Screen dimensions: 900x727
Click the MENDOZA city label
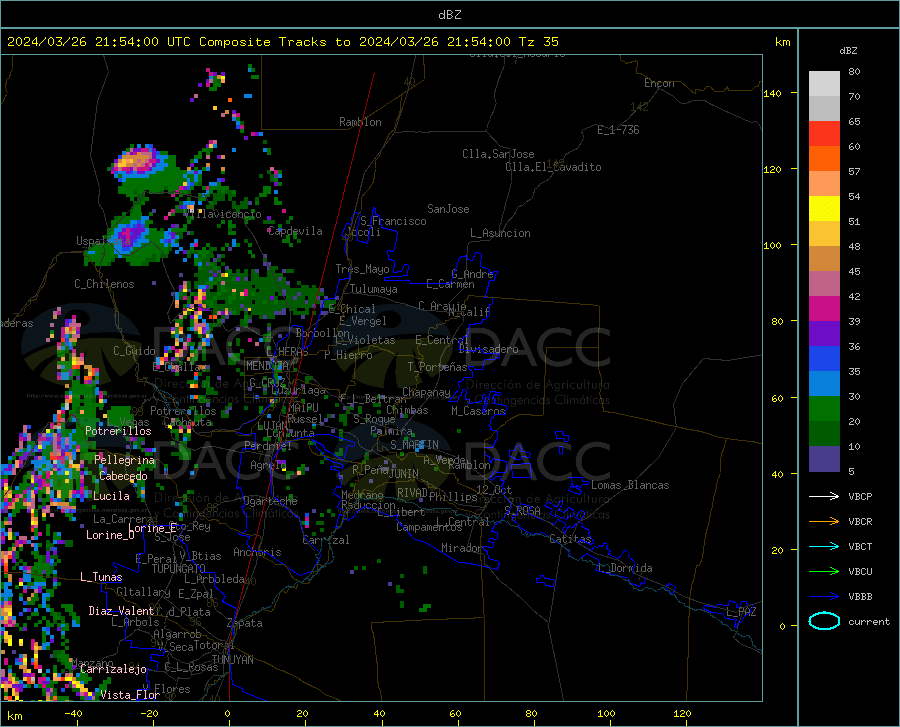[267, 366]
